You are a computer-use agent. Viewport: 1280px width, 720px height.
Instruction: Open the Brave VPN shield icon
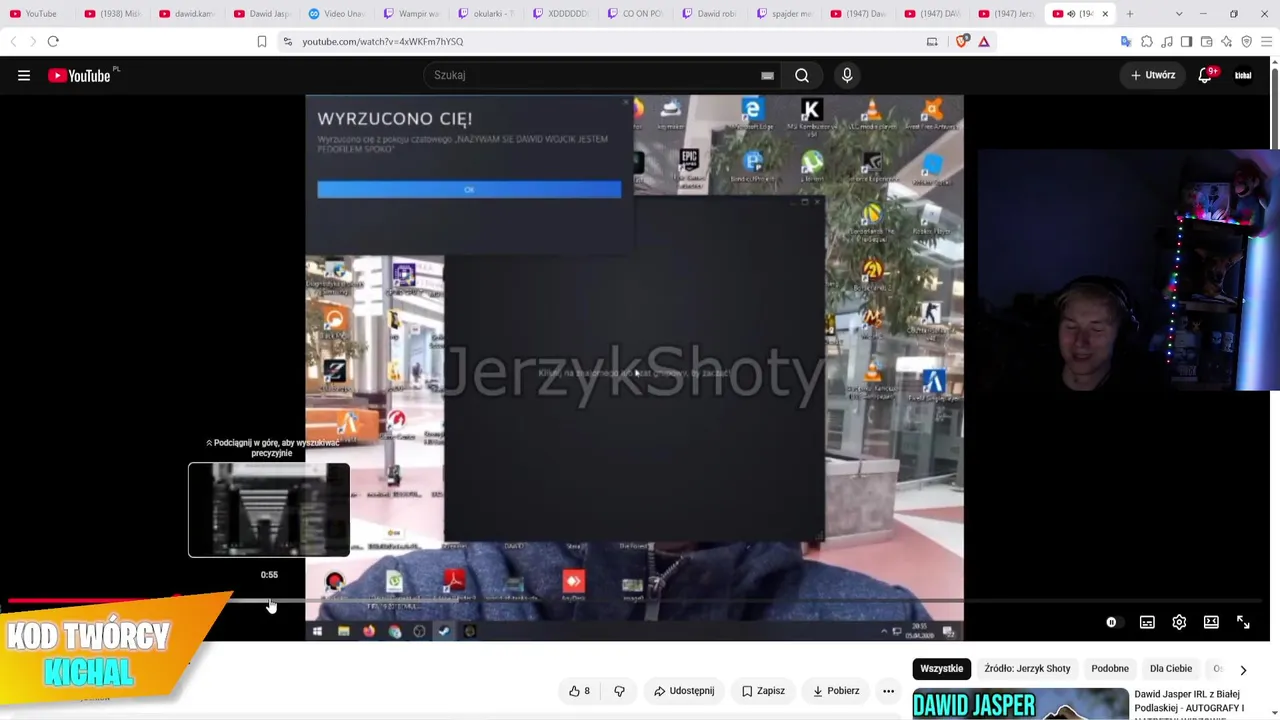pyautogui.click(x=1246, y=41)
